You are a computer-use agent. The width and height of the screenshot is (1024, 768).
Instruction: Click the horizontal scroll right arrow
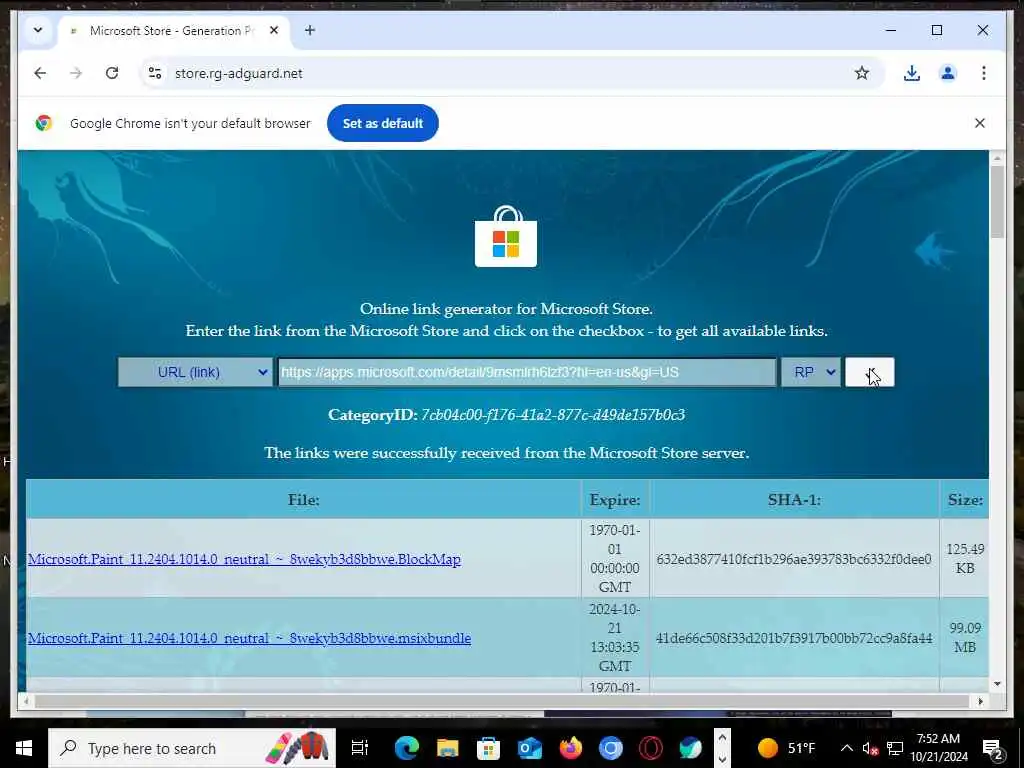coord(980,701)
